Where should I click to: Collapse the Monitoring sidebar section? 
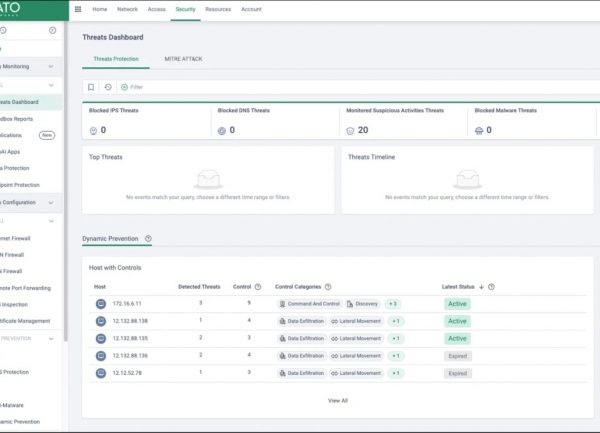point(51,67)
